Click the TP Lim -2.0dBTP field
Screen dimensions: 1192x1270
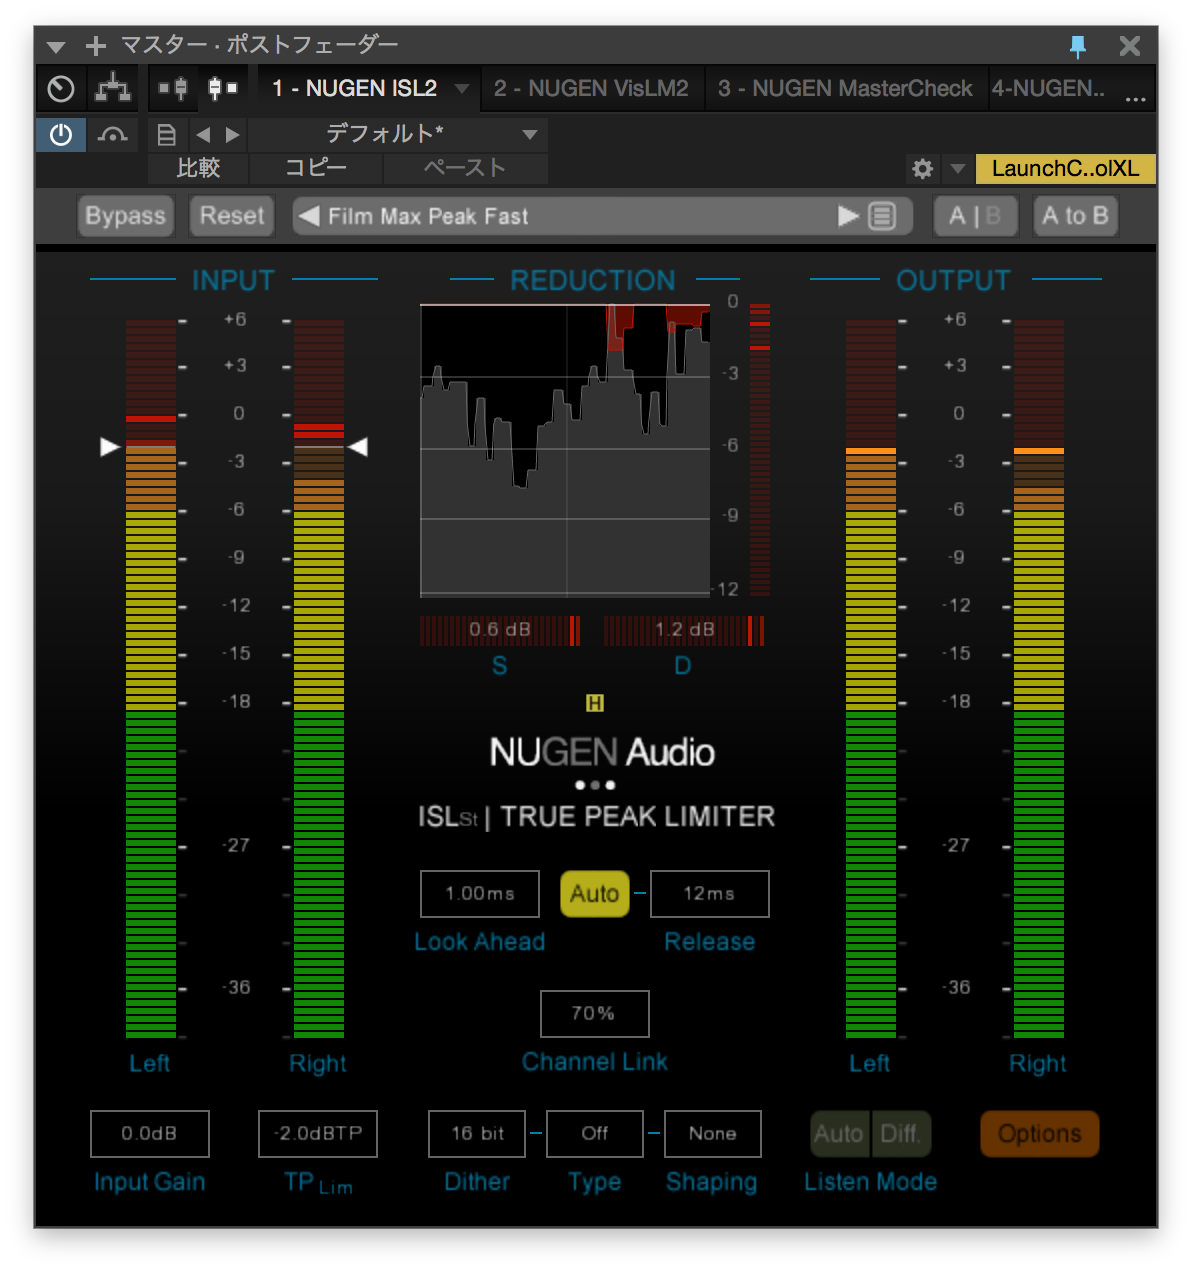click(x=318, y=1134)
